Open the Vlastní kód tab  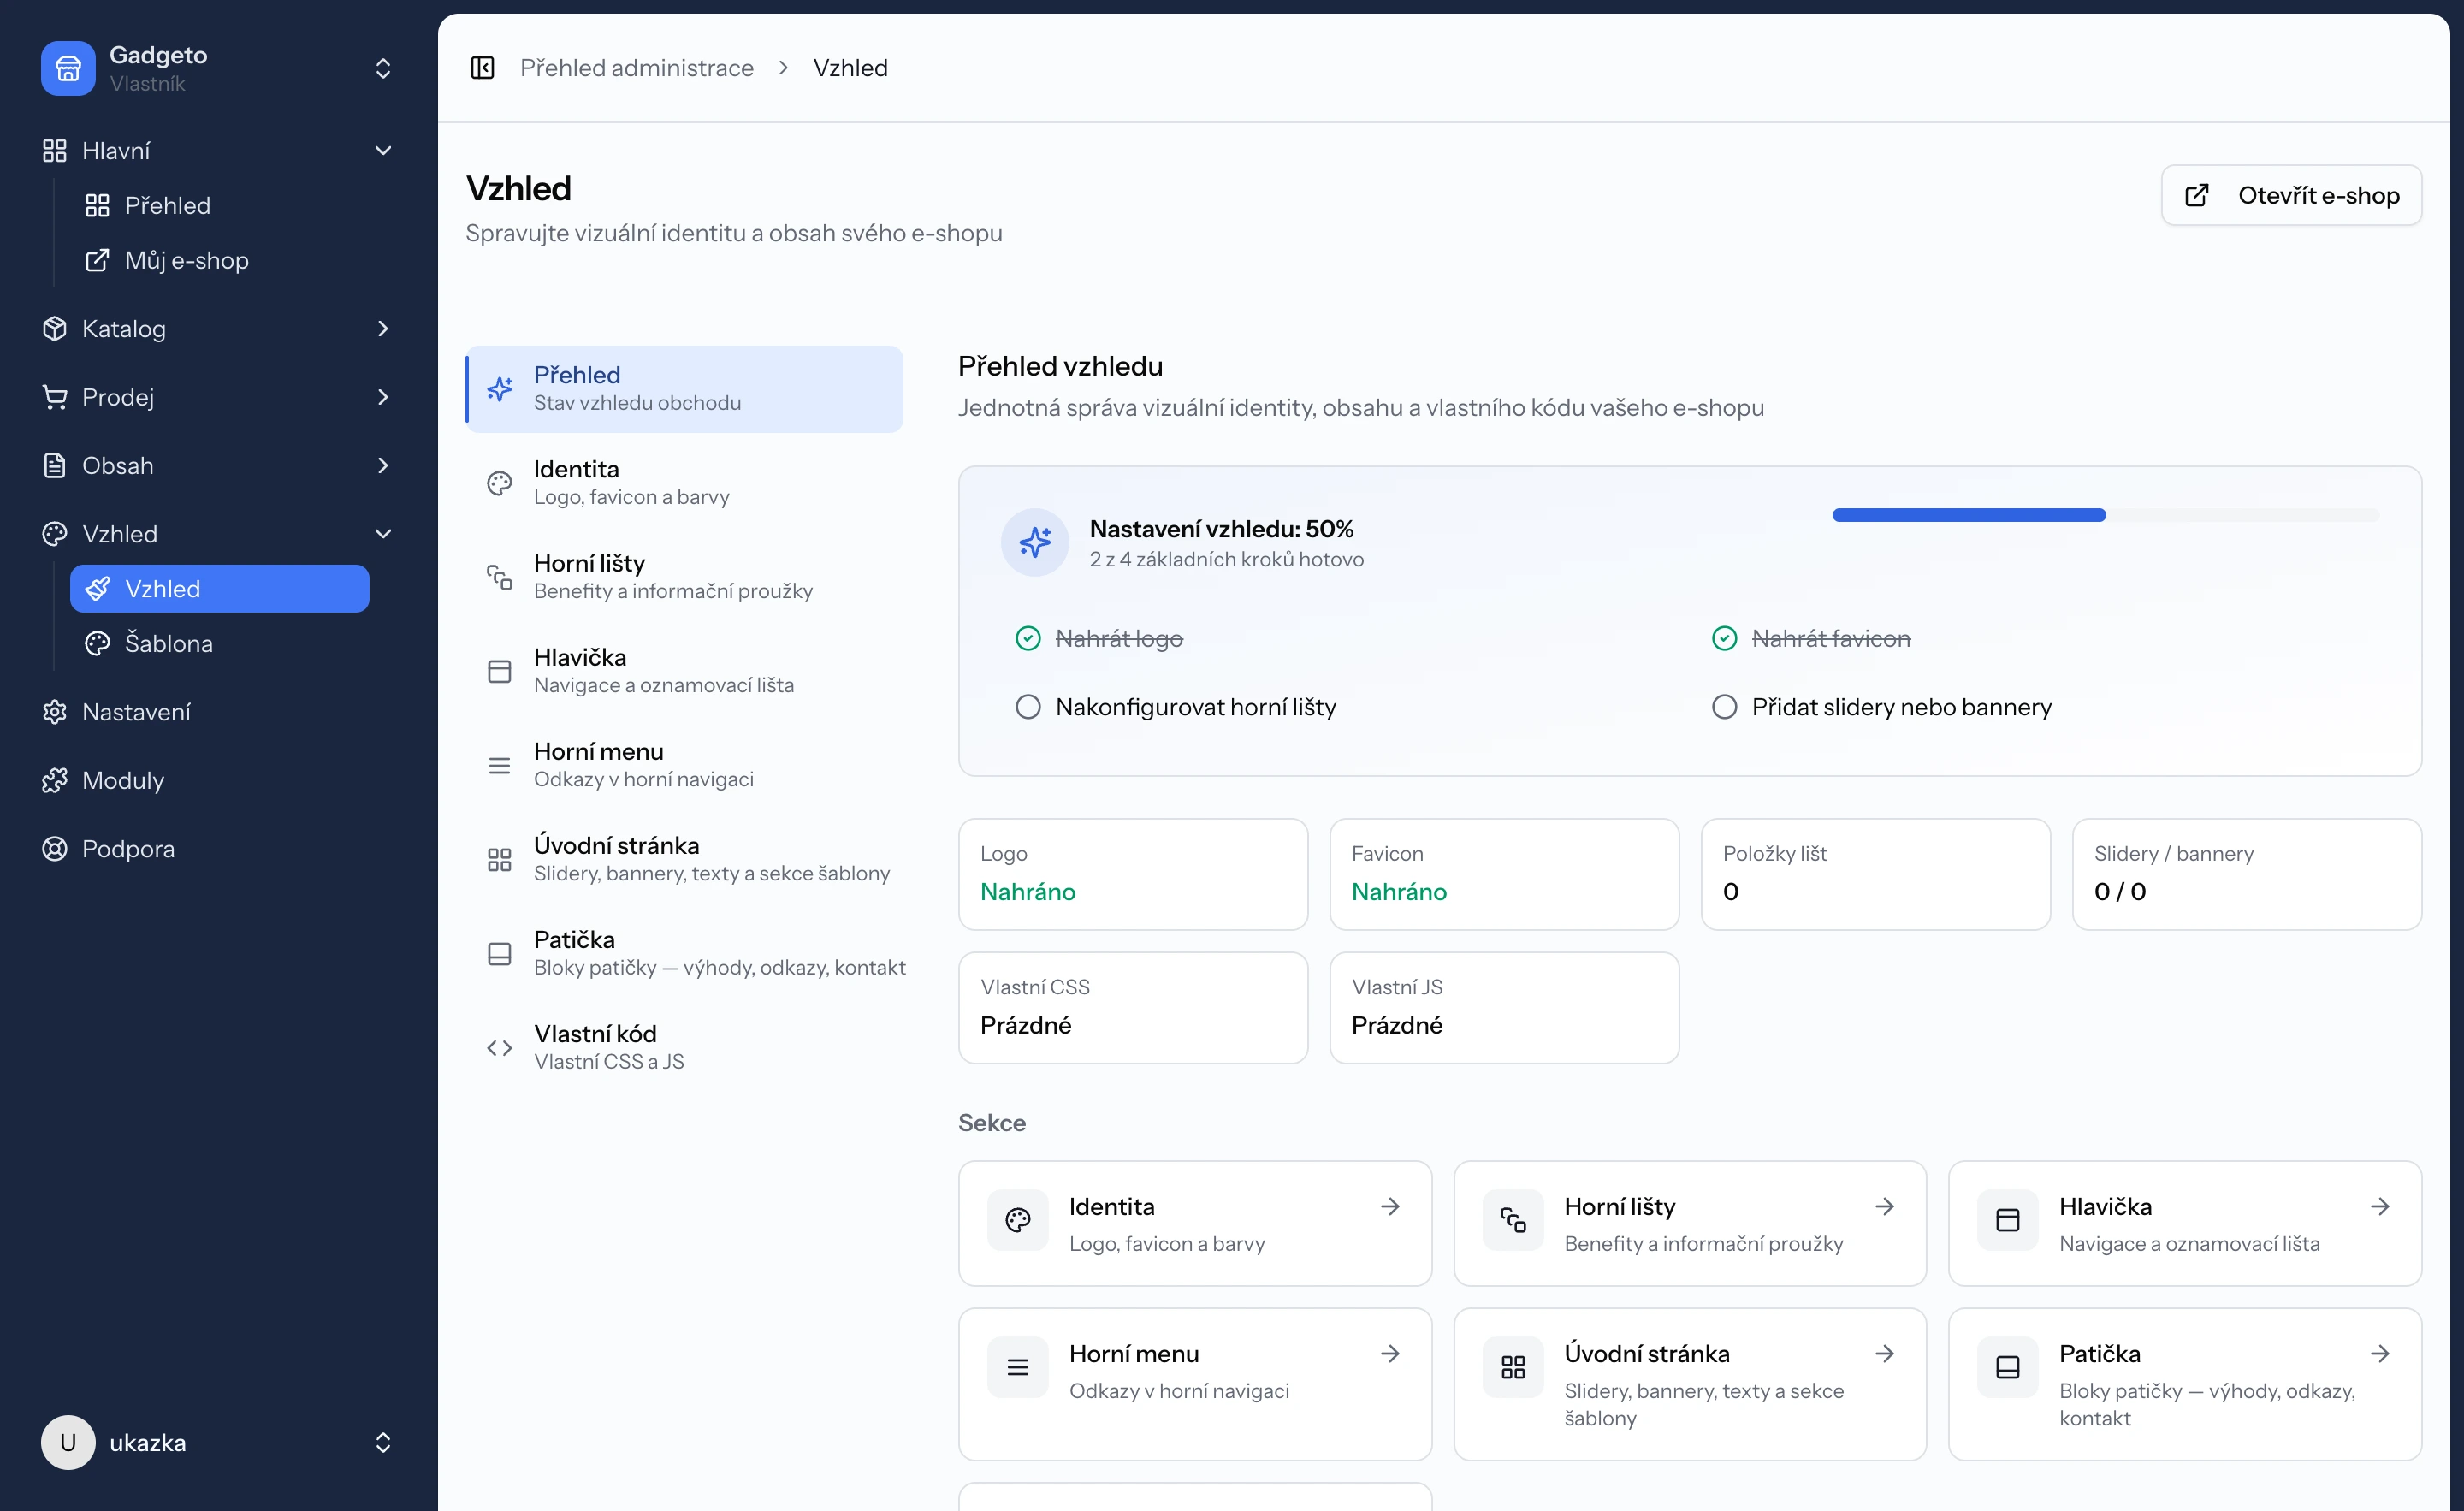click(685, 1047)
